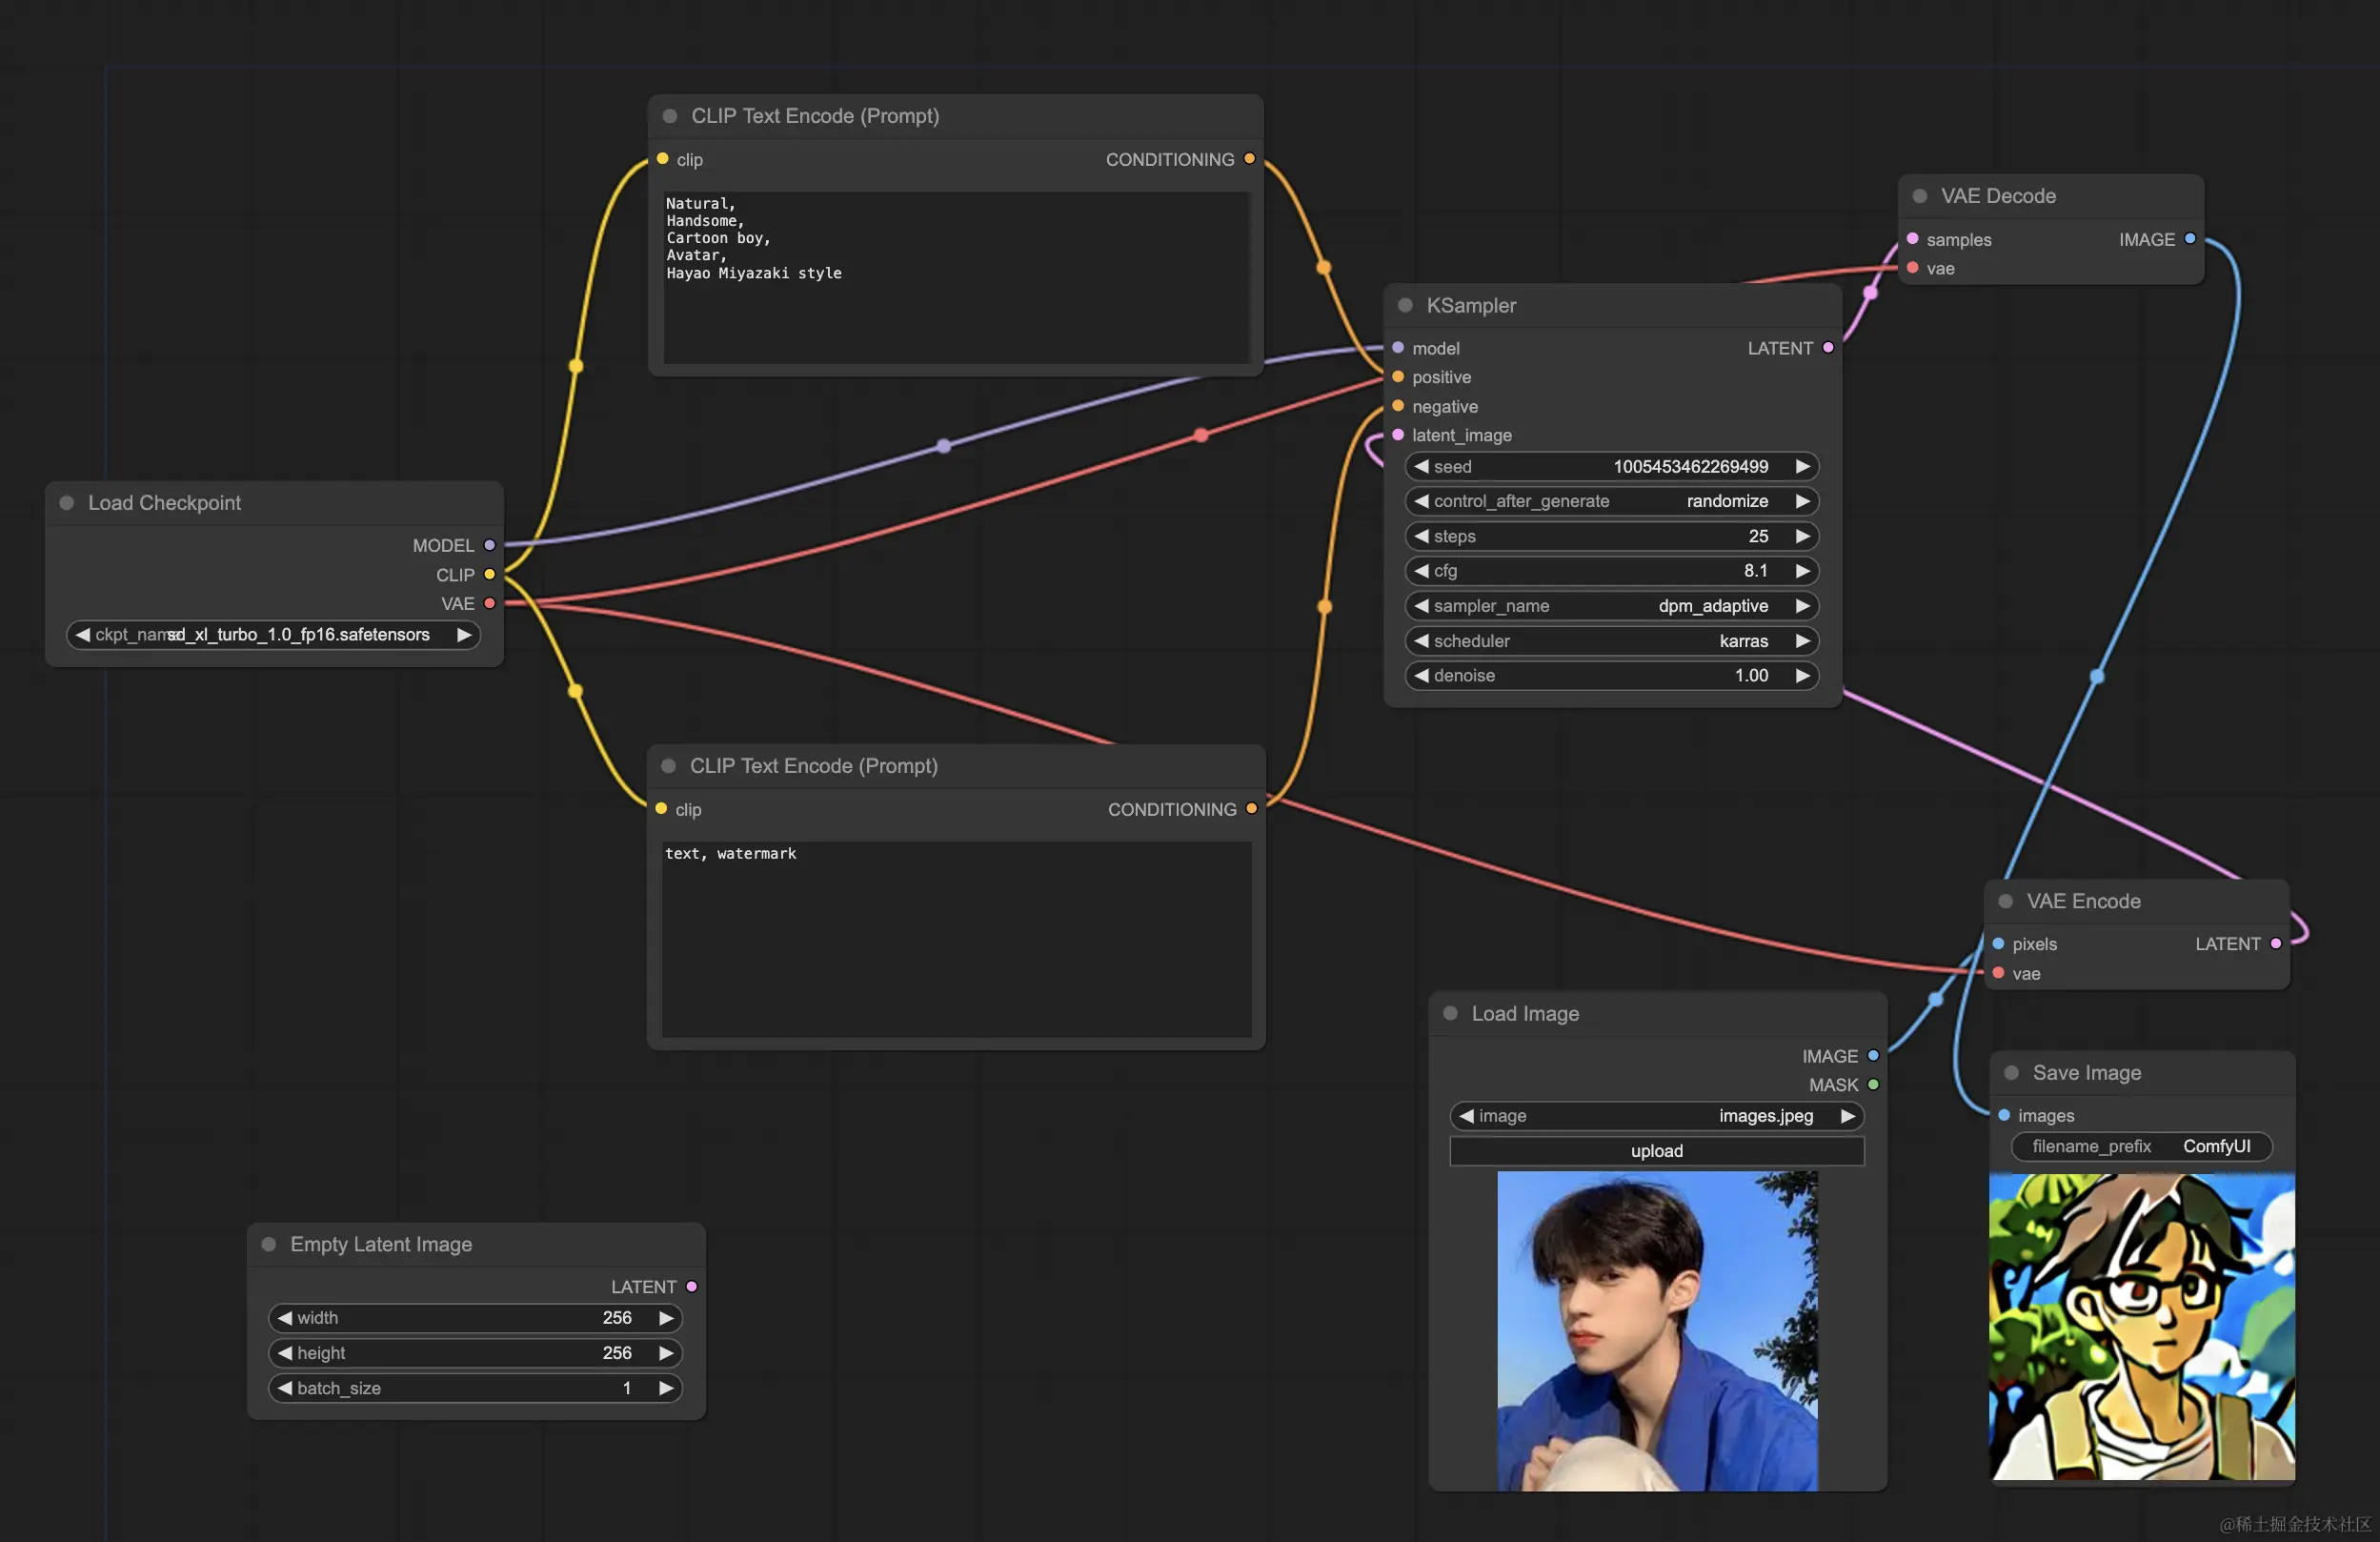Image resolution: width=2380 pixels, height=1542 pixels.
Task: Click the generated cartoon preview in Save Image
Action: (2142, 1326)
